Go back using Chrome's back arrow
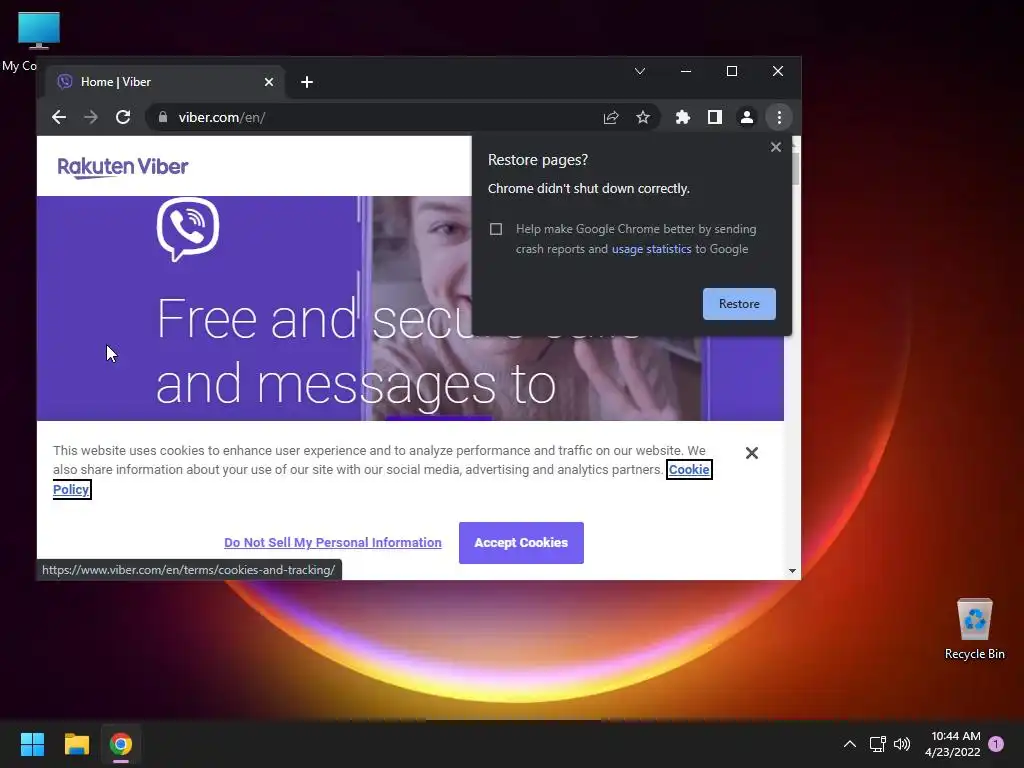The height and width of the screenshot is (768, 1024). click(x=59, y=118)
